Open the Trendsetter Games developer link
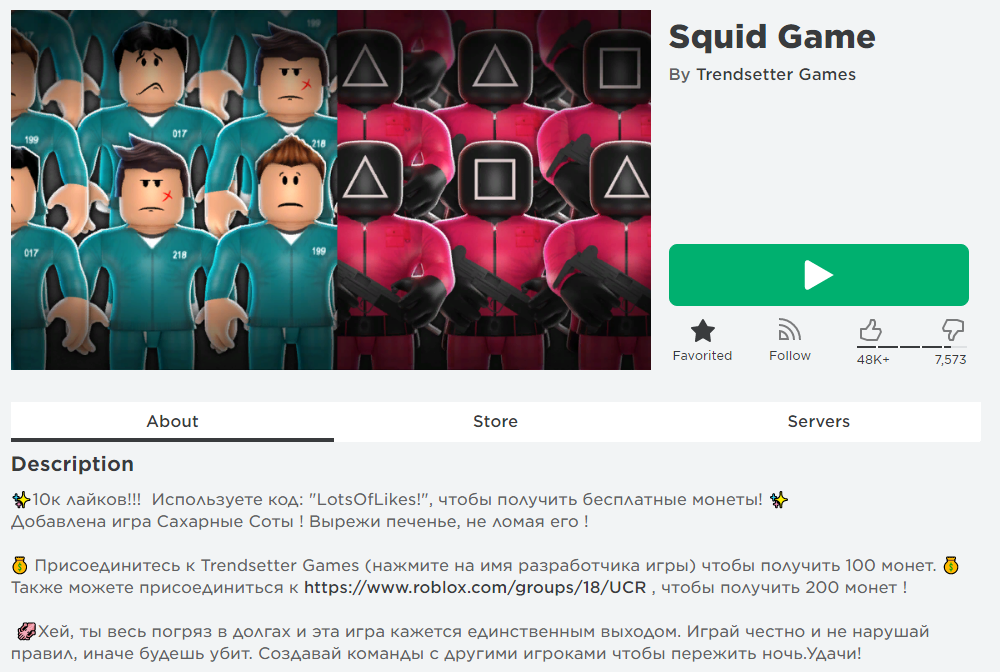1000x672 pixels. (776, 75)
